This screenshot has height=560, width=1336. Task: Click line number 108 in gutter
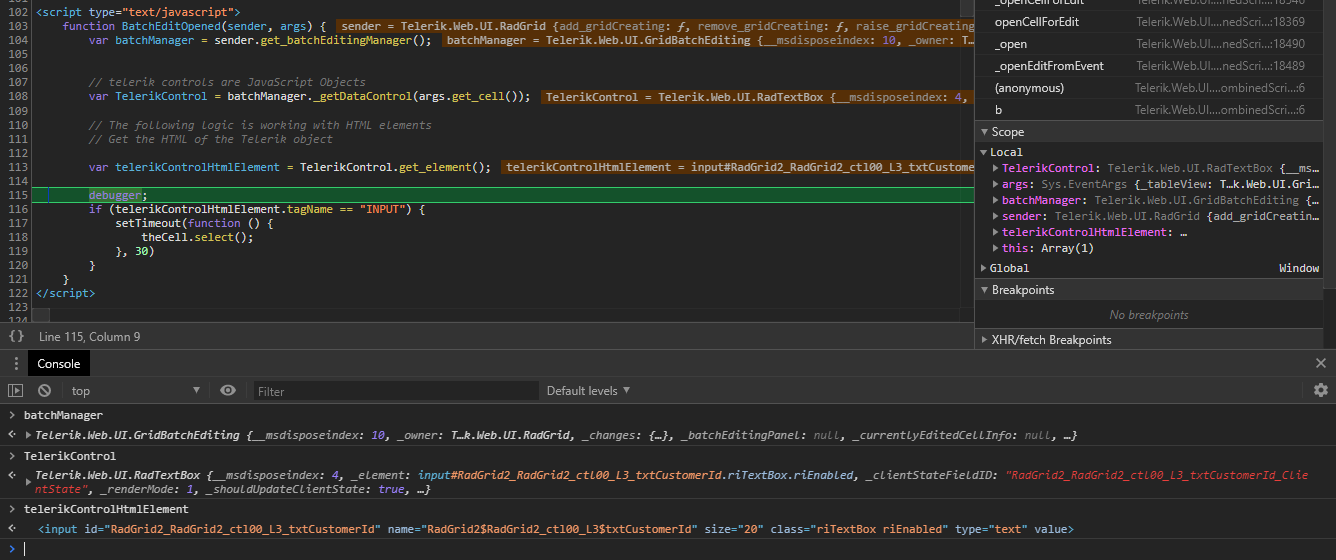pyautogui.click(x=16, y=97)
